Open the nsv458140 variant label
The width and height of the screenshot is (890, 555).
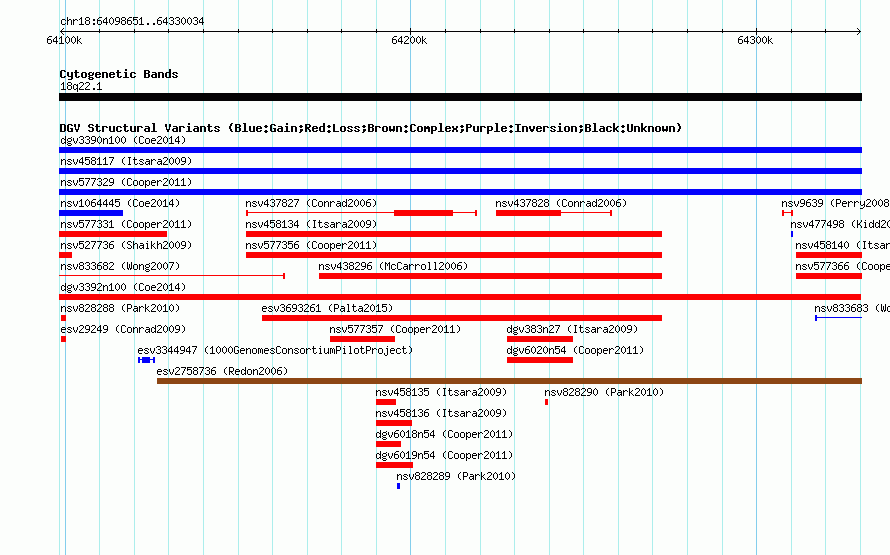pos(842,245)
